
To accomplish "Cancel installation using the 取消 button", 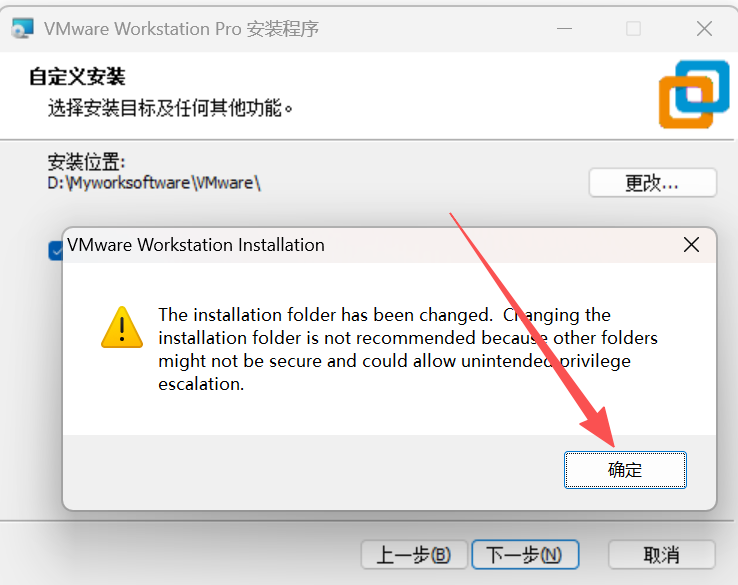I will coord(662,555).
